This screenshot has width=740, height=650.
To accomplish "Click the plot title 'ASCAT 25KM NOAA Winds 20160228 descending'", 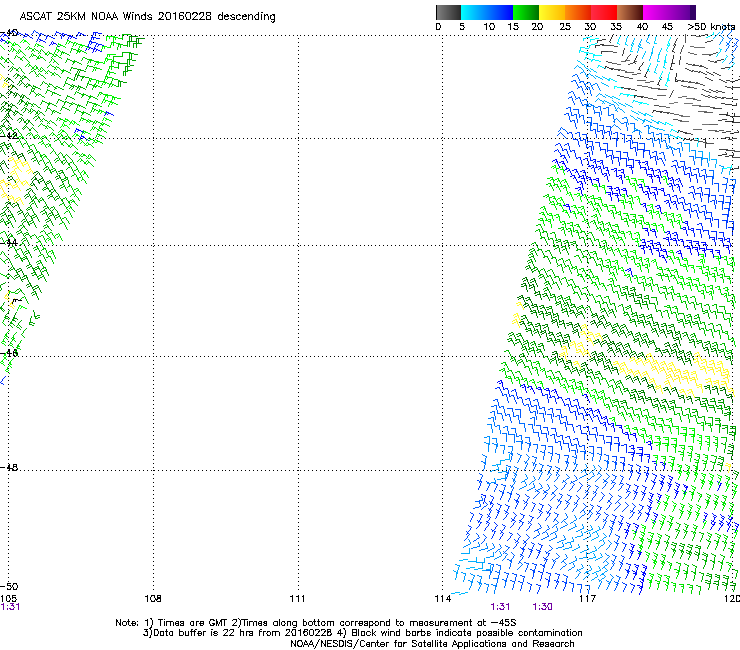I will [x=147, y=17].
